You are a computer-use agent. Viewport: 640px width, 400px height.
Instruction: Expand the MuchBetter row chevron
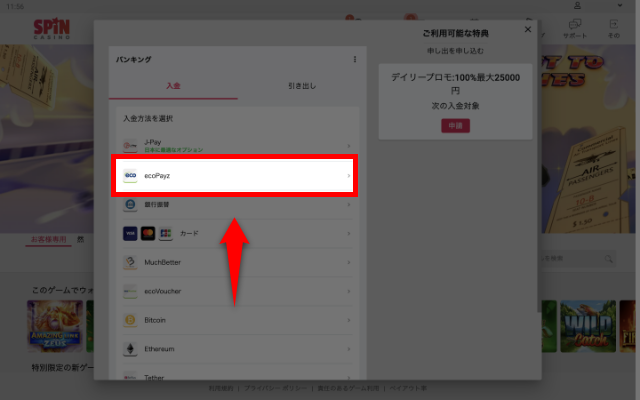[348, 262]
